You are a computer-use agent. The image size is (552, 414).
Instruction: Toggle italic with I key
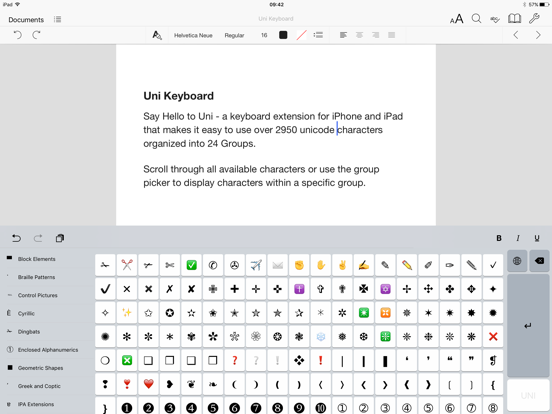pyautogui.click(x=518, y=238)
